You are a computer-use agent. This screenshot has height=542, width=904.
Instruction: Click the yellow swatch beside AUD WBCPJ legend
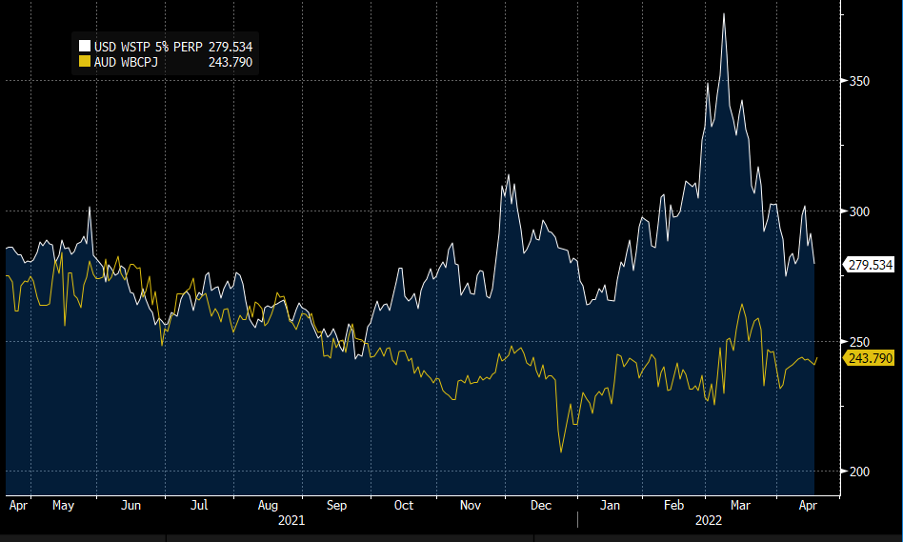coord(86,62)
